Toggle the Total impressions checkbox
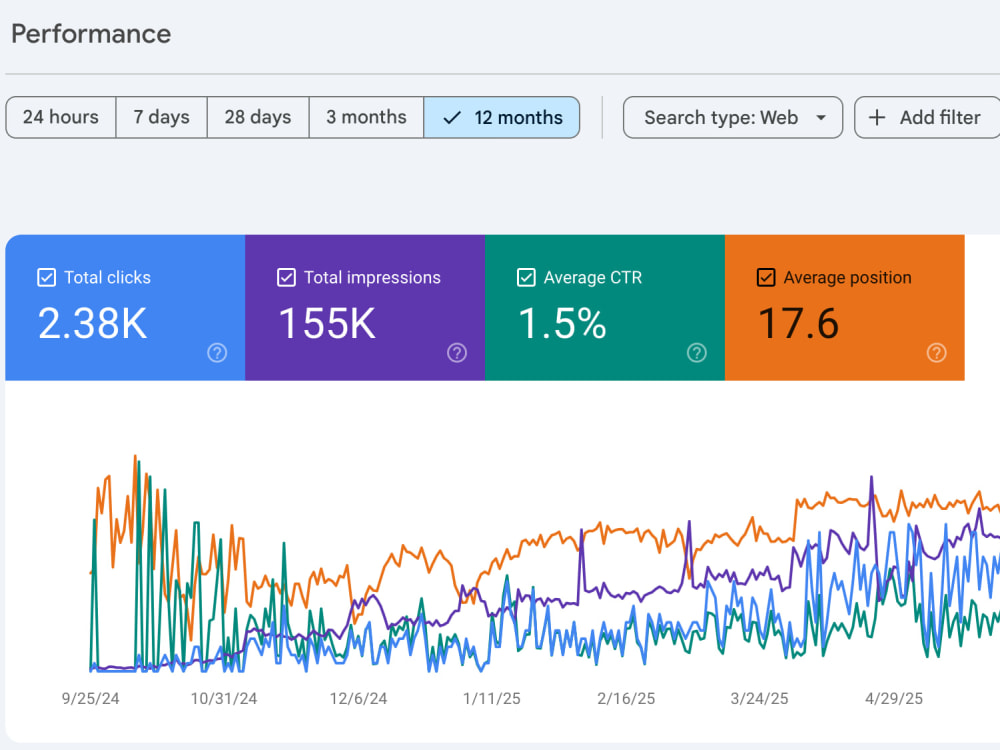The width and height of the screenshot is (1000, 750). click(286, 277)
